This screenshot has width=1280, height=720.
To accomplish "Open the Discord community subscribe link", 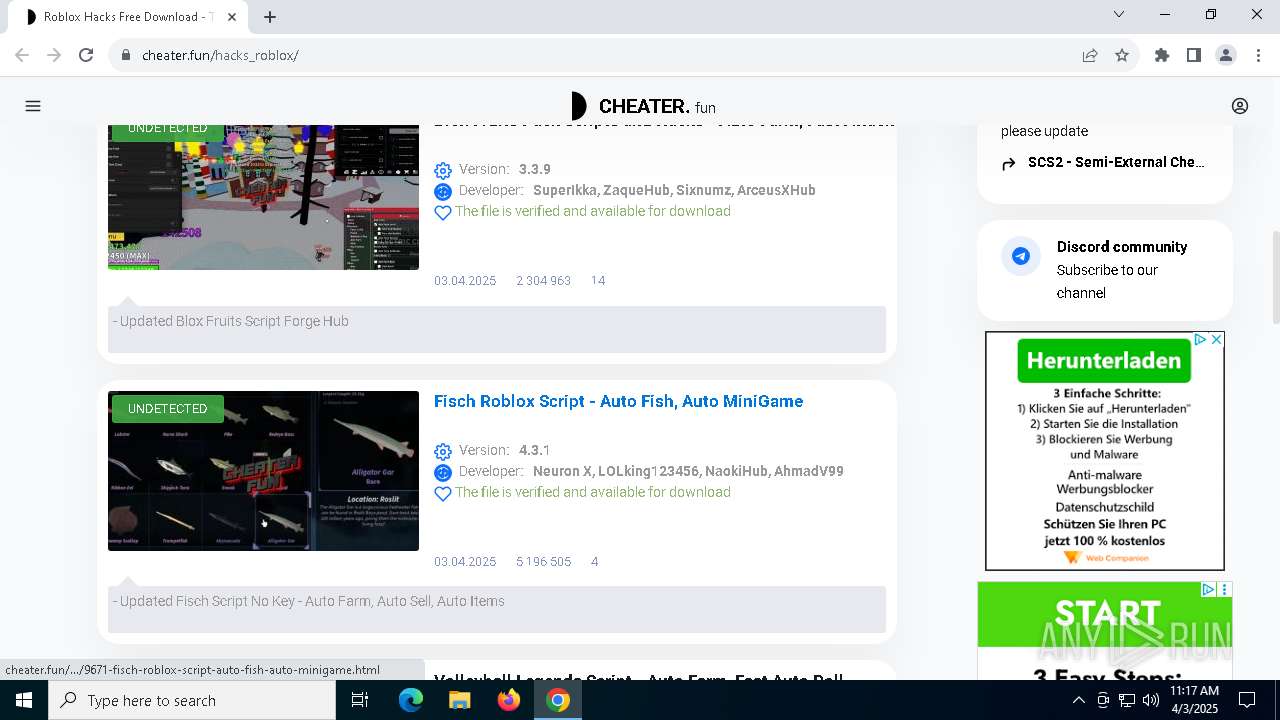I will (1122, 270).
